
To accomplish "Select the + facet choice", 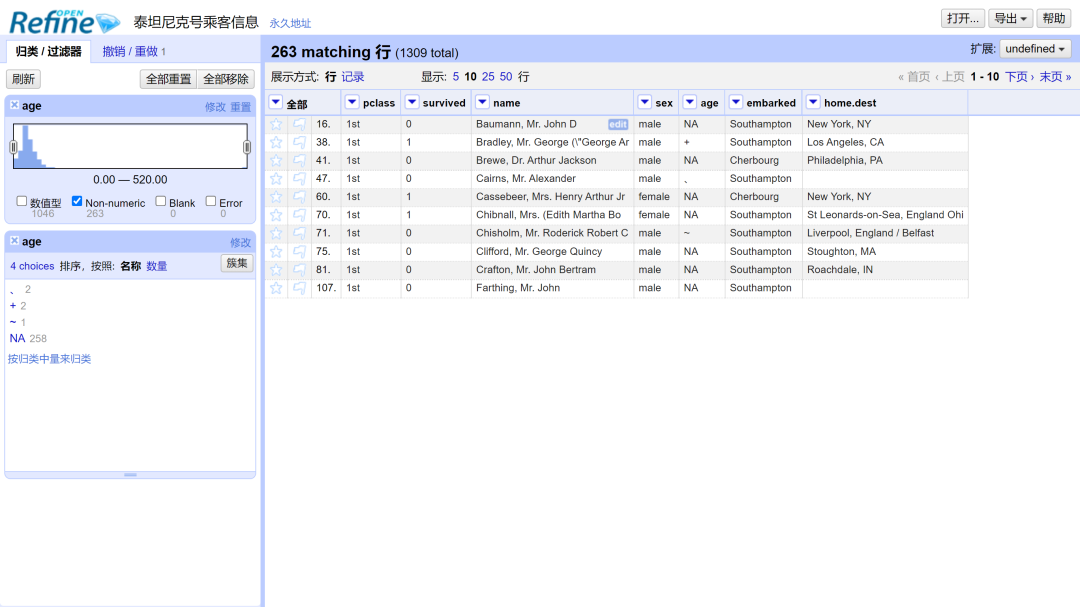I will tap(12, 306).
